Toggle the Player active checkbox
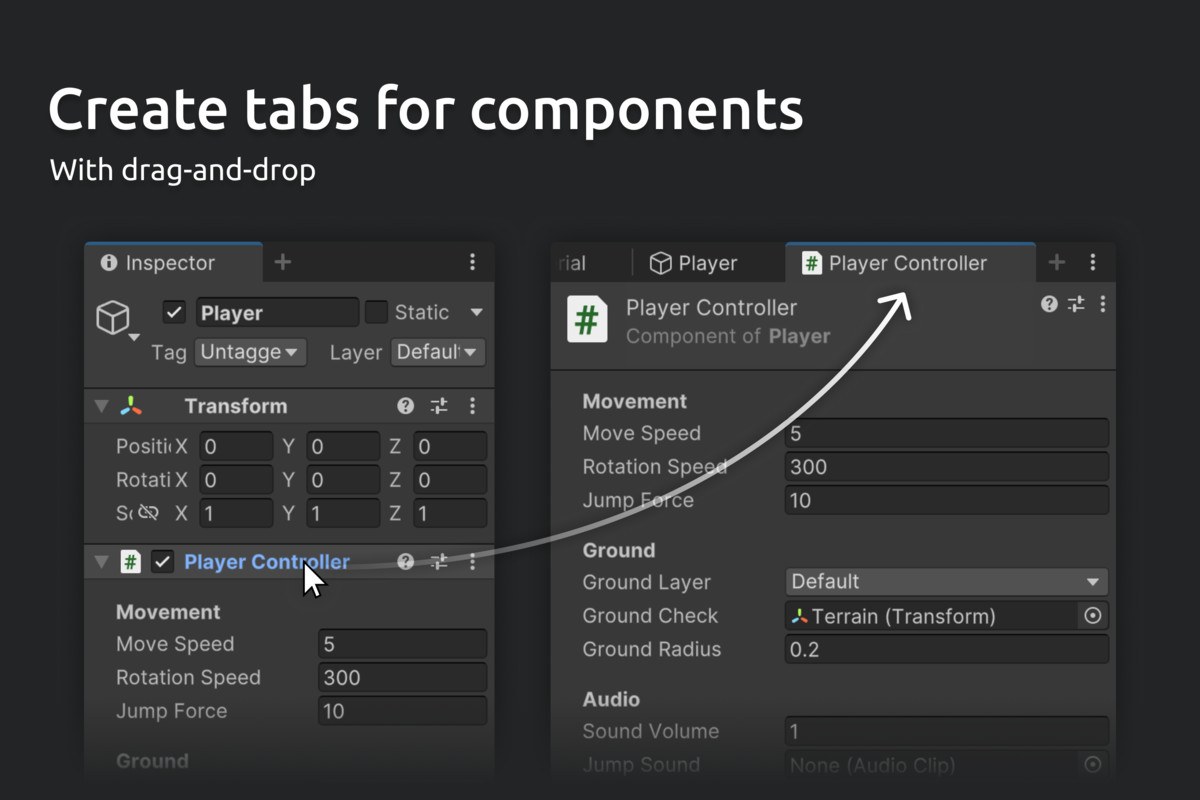The width and height of the screenshot is (1200, 800). 175,313
